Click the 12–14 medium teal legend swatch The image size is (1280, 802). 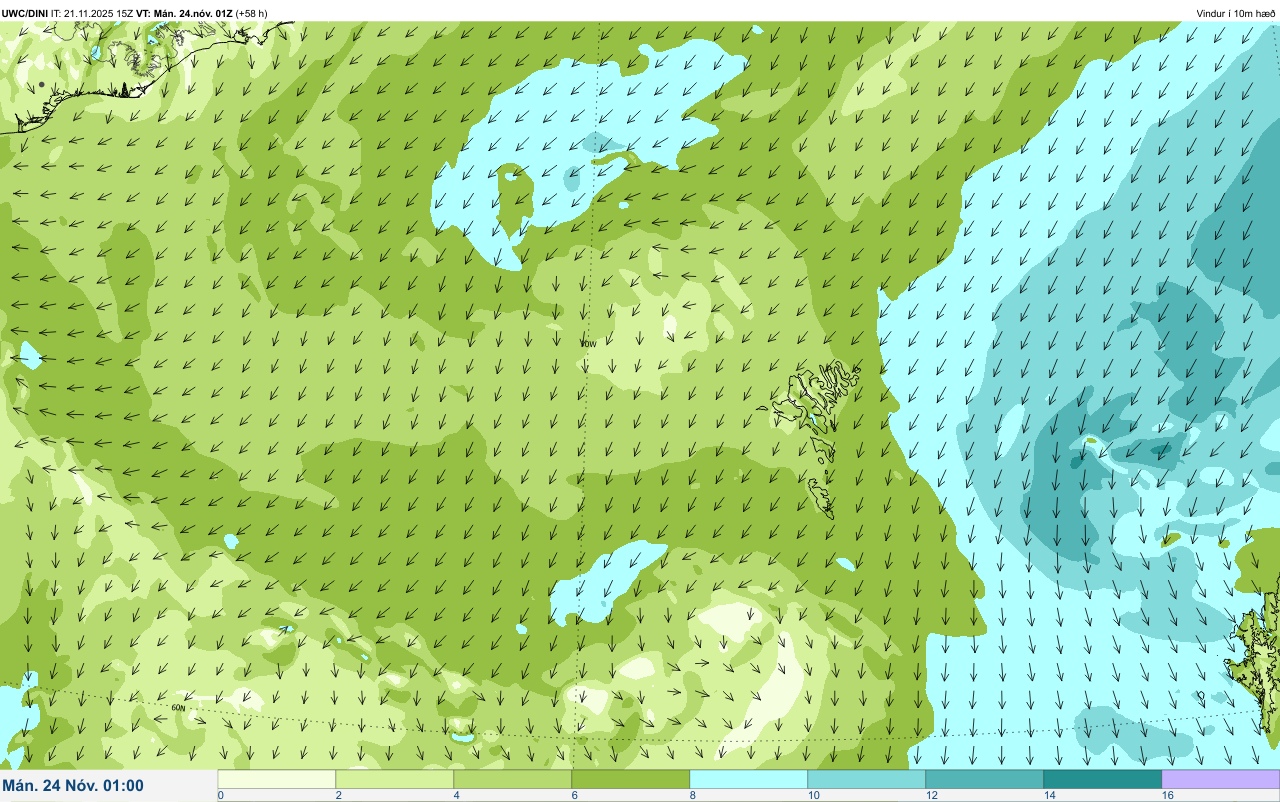point(985,779)
